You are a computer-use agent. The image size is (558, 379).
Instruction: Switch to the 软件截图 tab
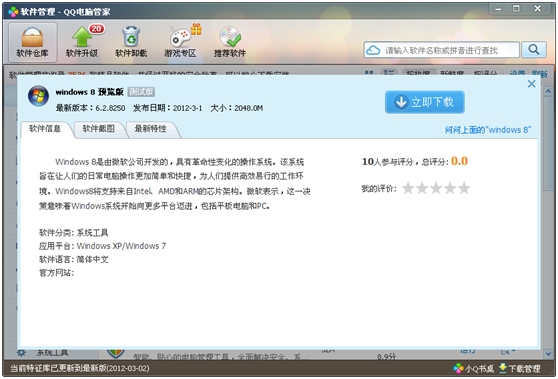click(x=99, y=129)
